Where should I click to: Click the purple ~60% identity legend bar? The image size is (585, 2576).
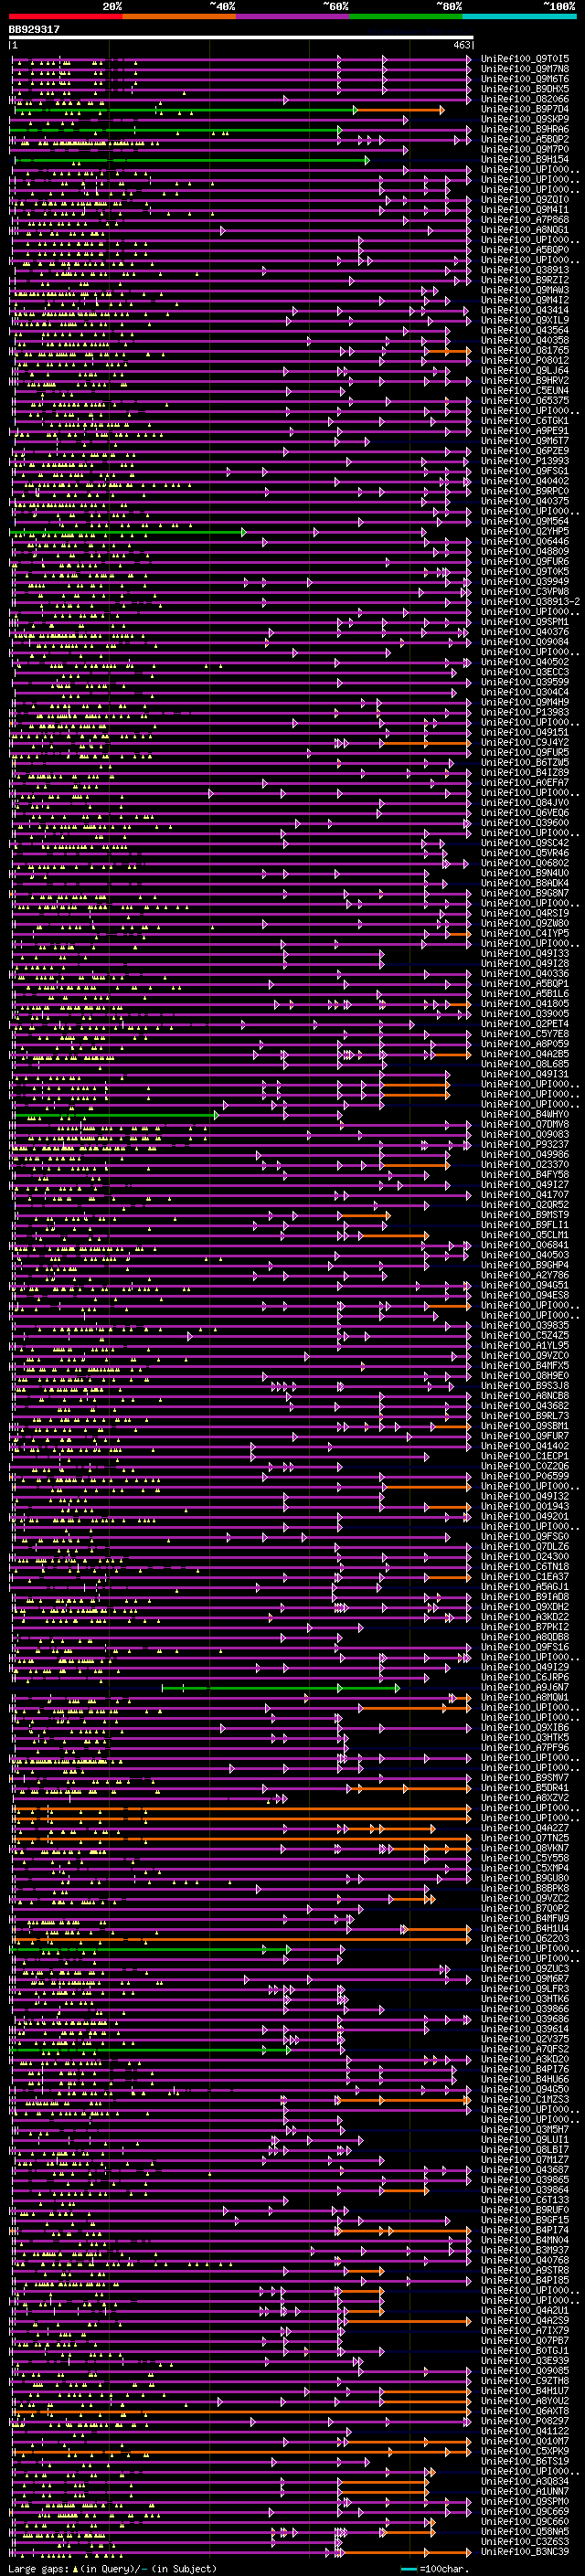coord(293,16)
